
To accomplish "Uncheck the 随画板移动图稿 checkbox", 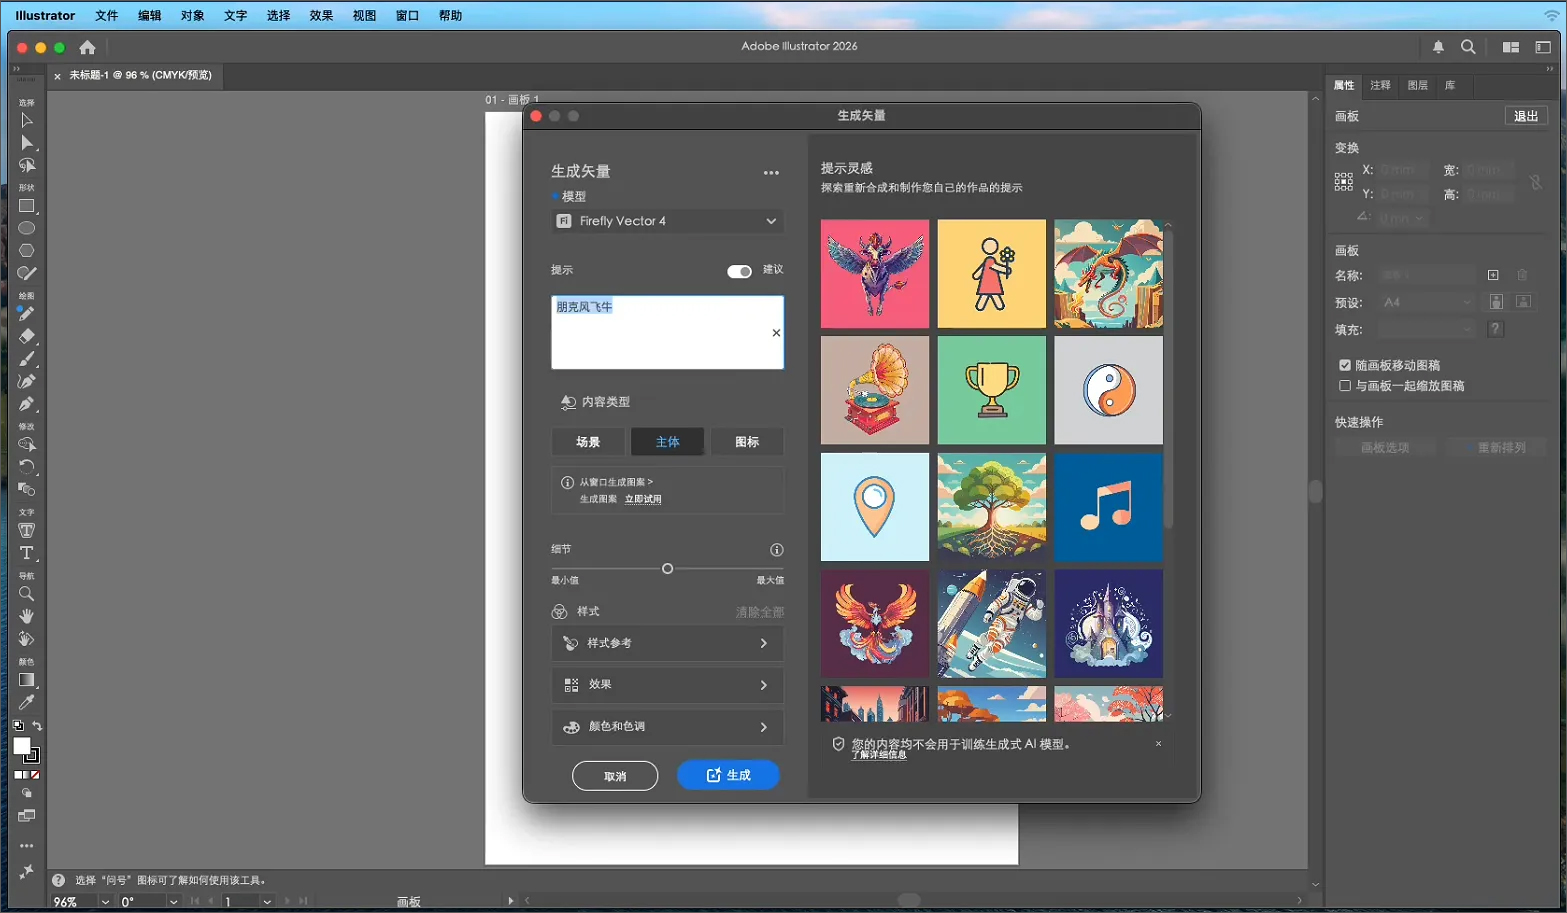I will coord(1344,365).
